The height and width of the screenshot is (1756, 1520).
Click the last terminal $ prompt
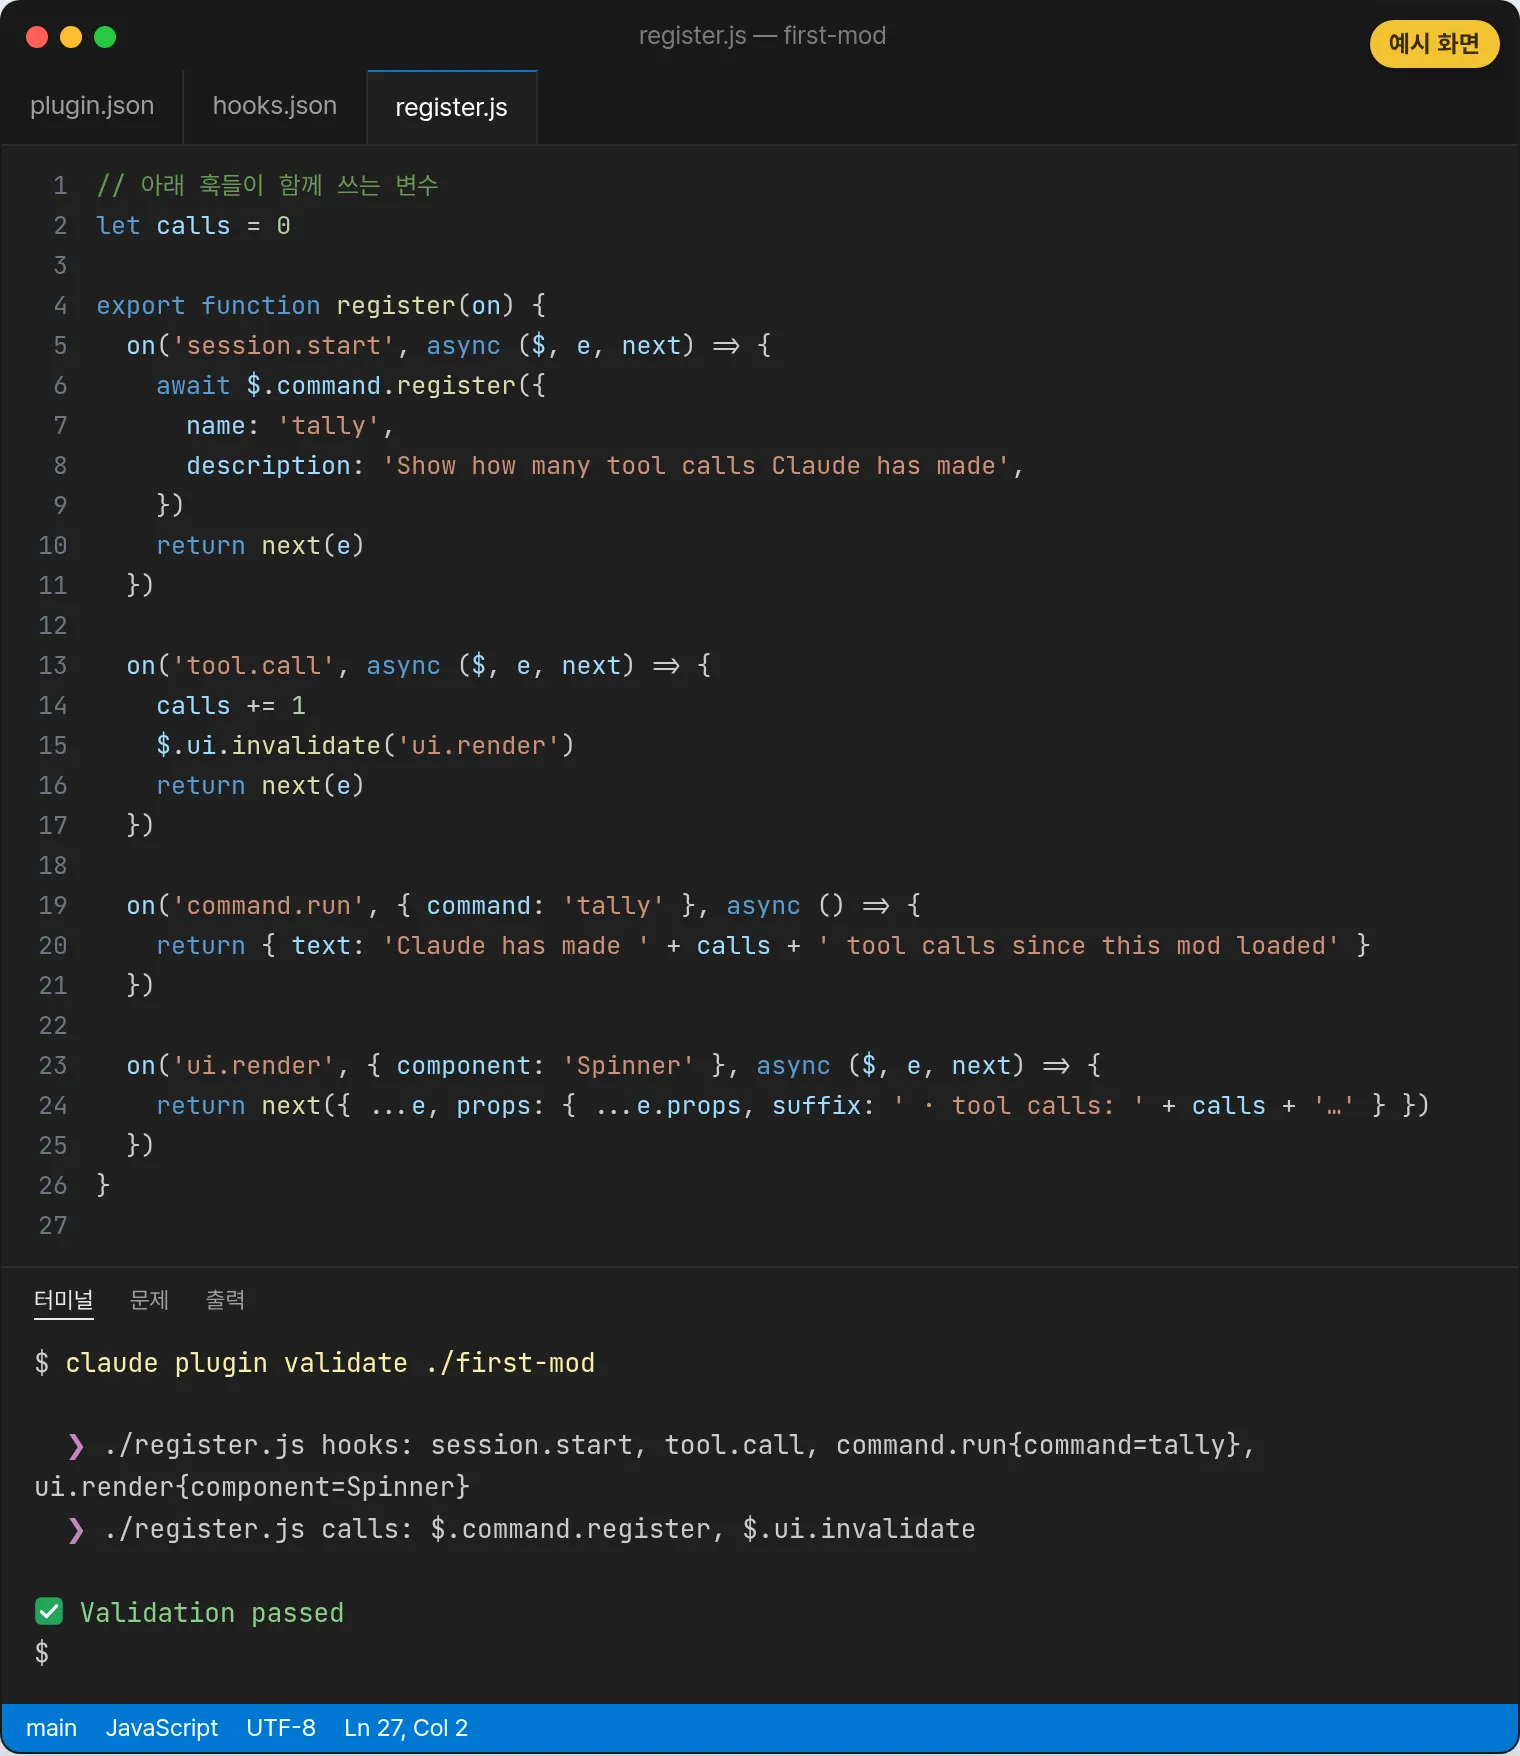click(x=42, y=1653)
